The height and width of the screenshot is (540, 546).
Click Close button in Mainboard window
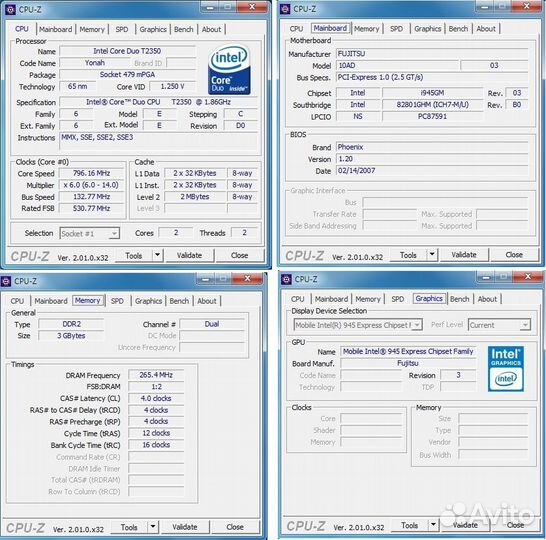click(x=514, y=255)
